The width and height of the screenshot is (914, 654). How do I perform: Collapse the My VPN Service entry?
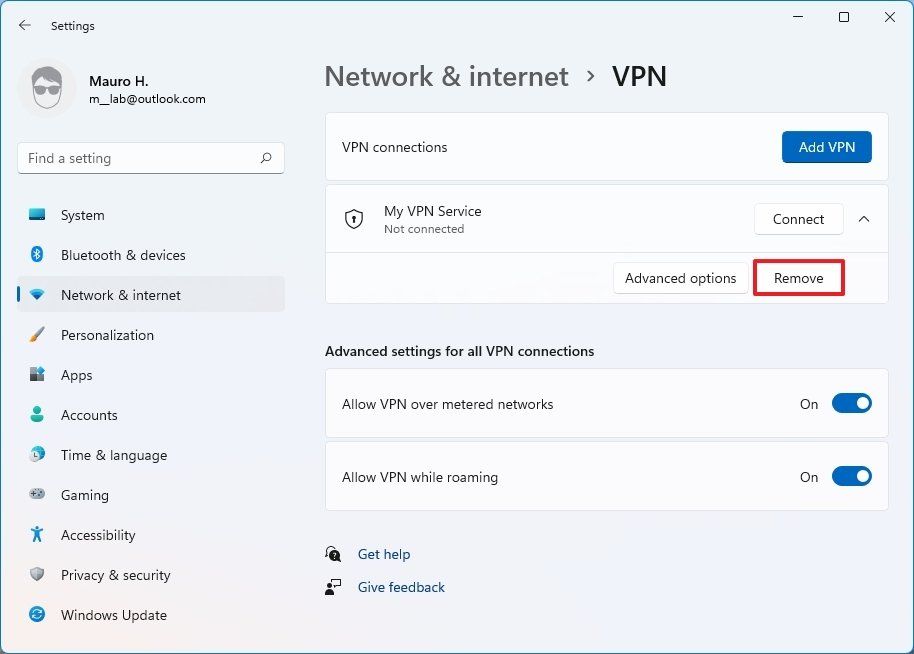(864, 219)
